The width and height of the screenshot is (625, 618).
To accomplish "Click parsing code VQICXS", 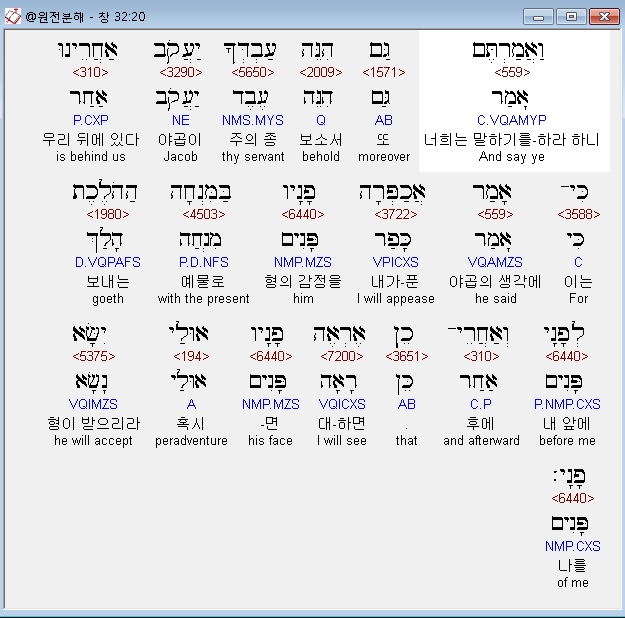I will [342, 404].
